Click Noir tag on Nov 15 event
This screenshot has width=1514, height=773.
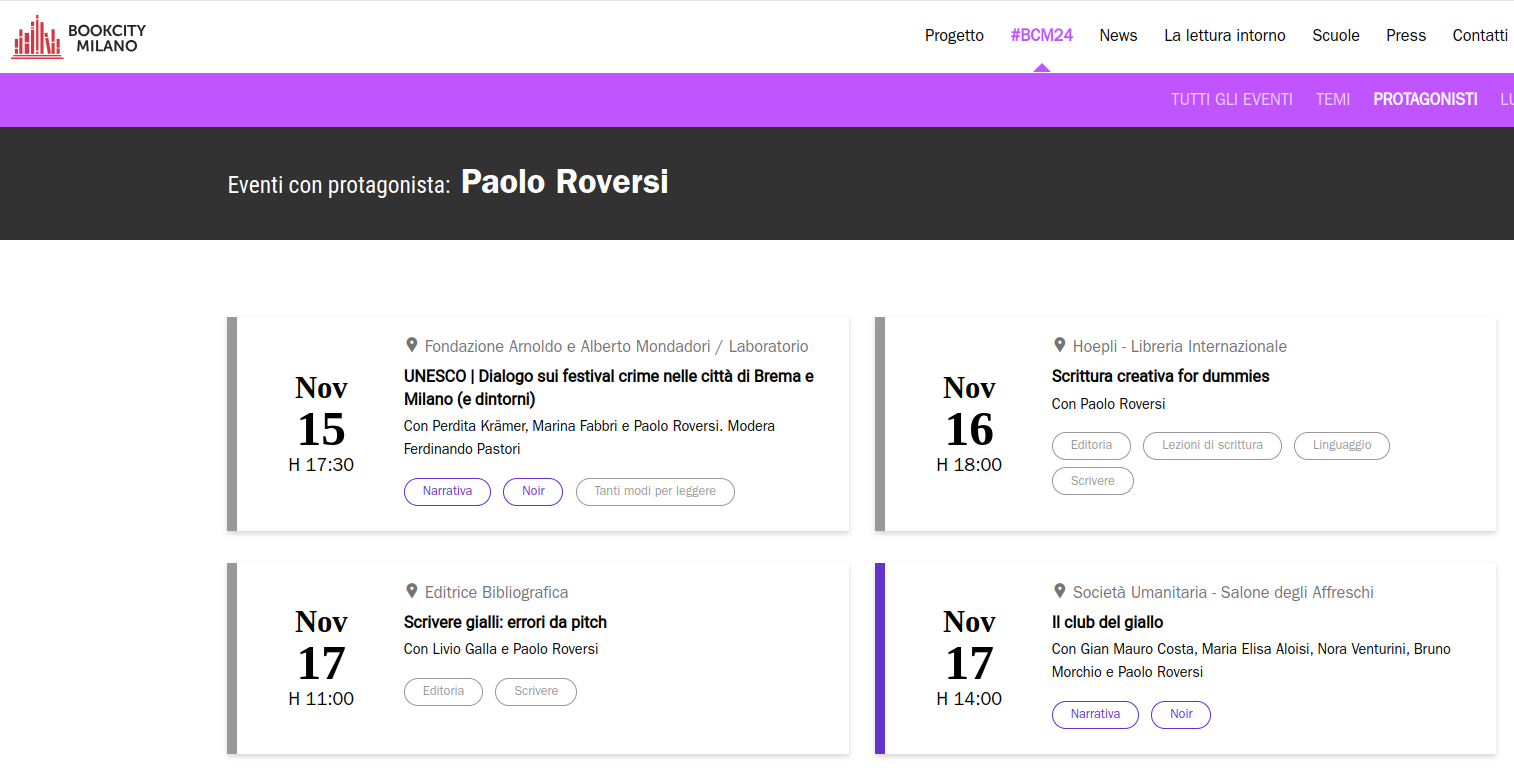(x=533, y=492)
